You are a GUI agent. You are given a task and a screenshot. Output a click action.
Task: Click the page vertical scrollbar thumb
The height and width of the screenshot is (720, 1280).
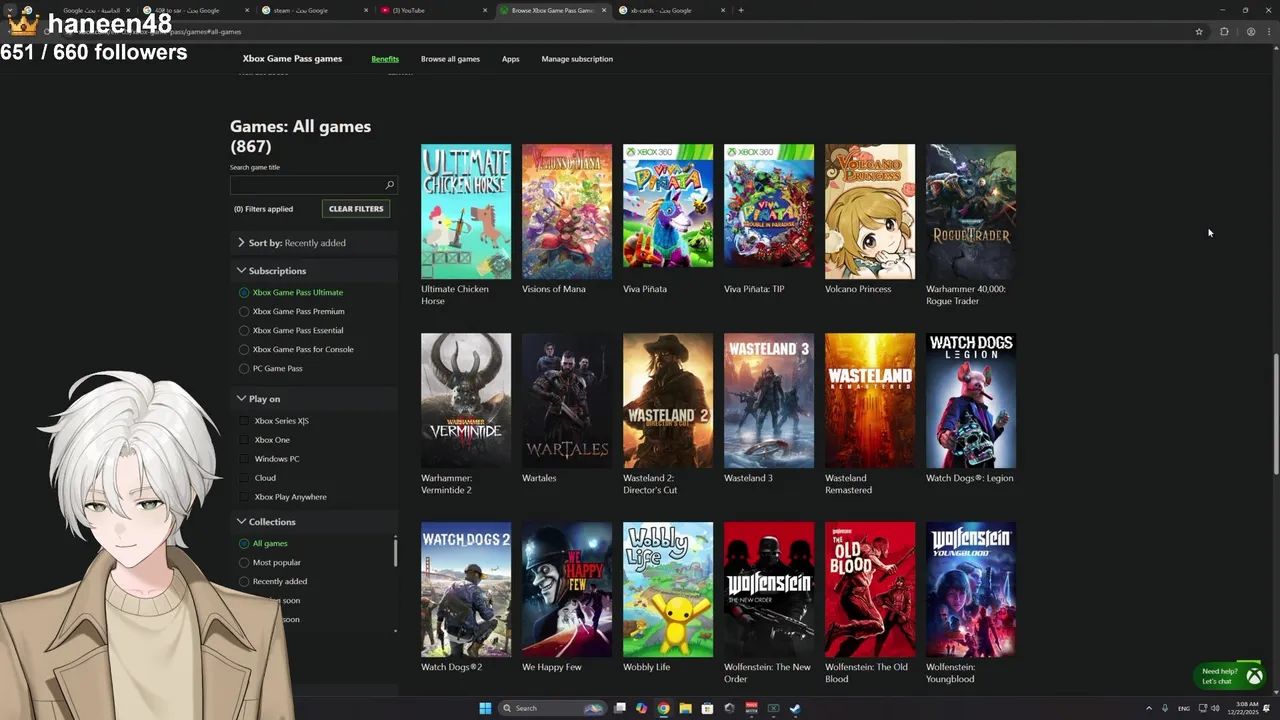coord(1274,414)
